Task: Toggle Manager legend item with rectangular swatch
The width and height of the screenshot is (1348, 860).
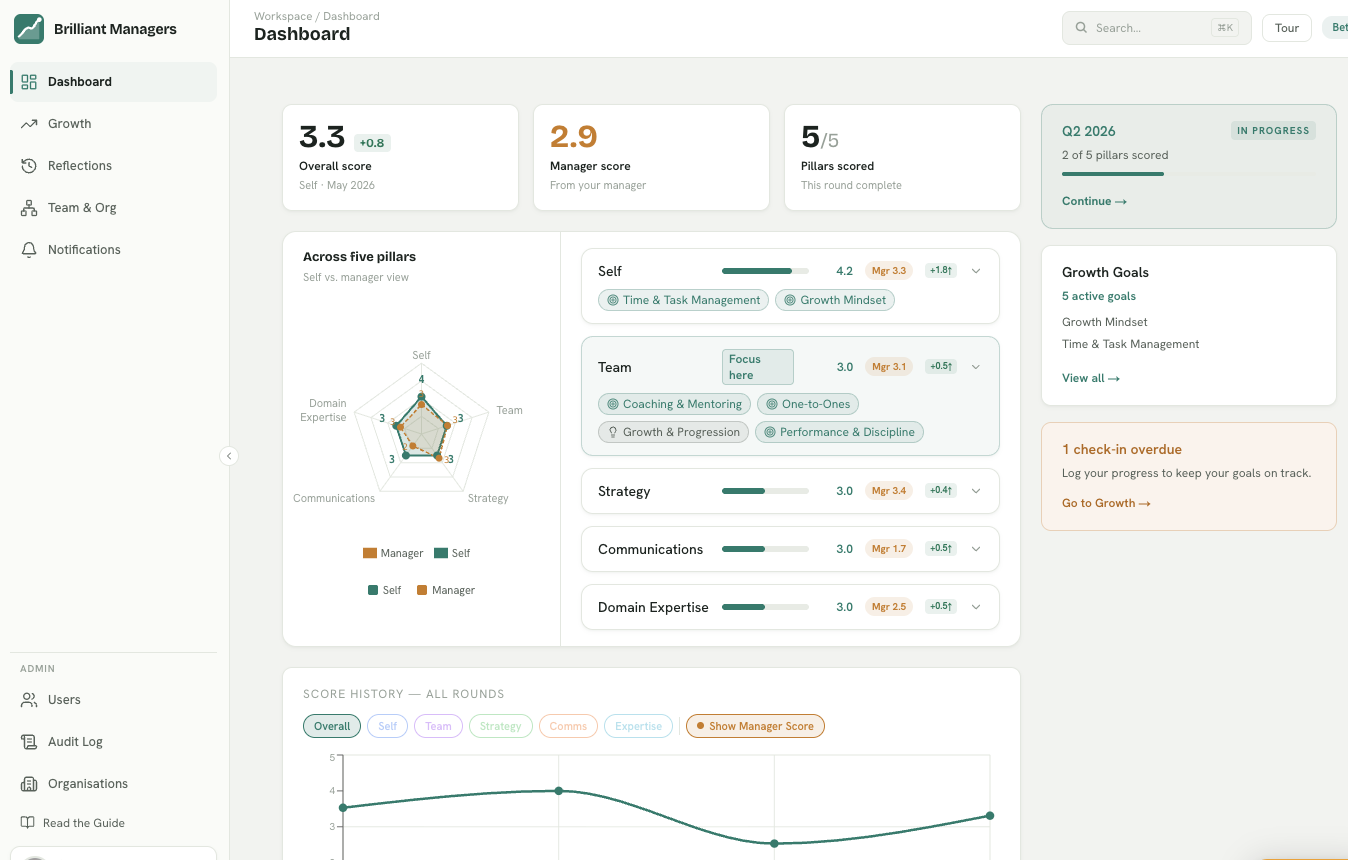Action: pos(393,553)
